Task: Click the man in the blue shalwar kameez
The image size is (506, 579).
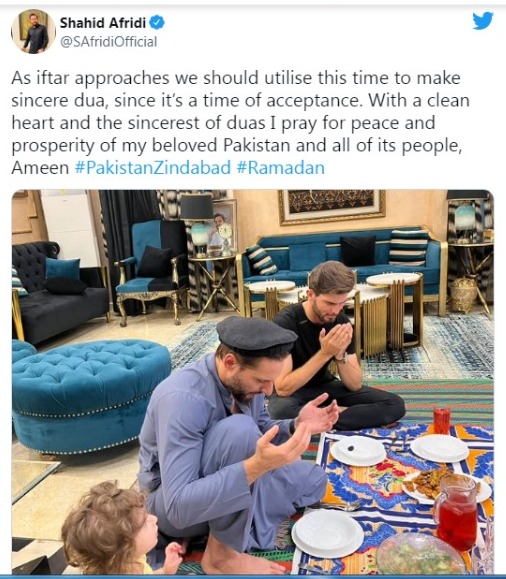Action: (x=236, y=443)
